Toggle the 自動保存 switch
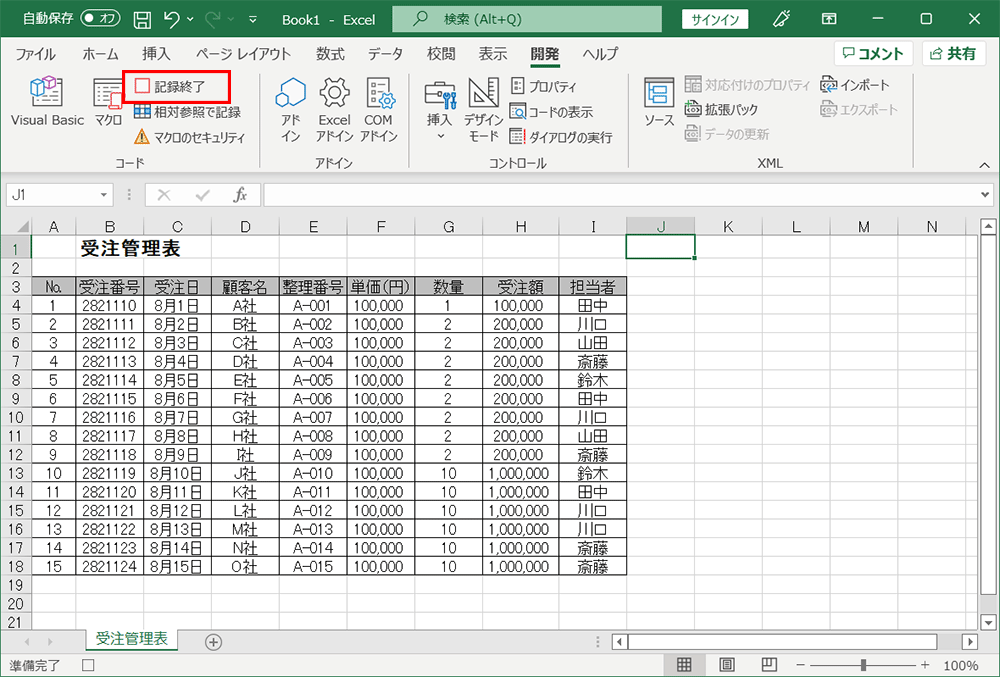The image size is (1000, 677). pos(100,19)
